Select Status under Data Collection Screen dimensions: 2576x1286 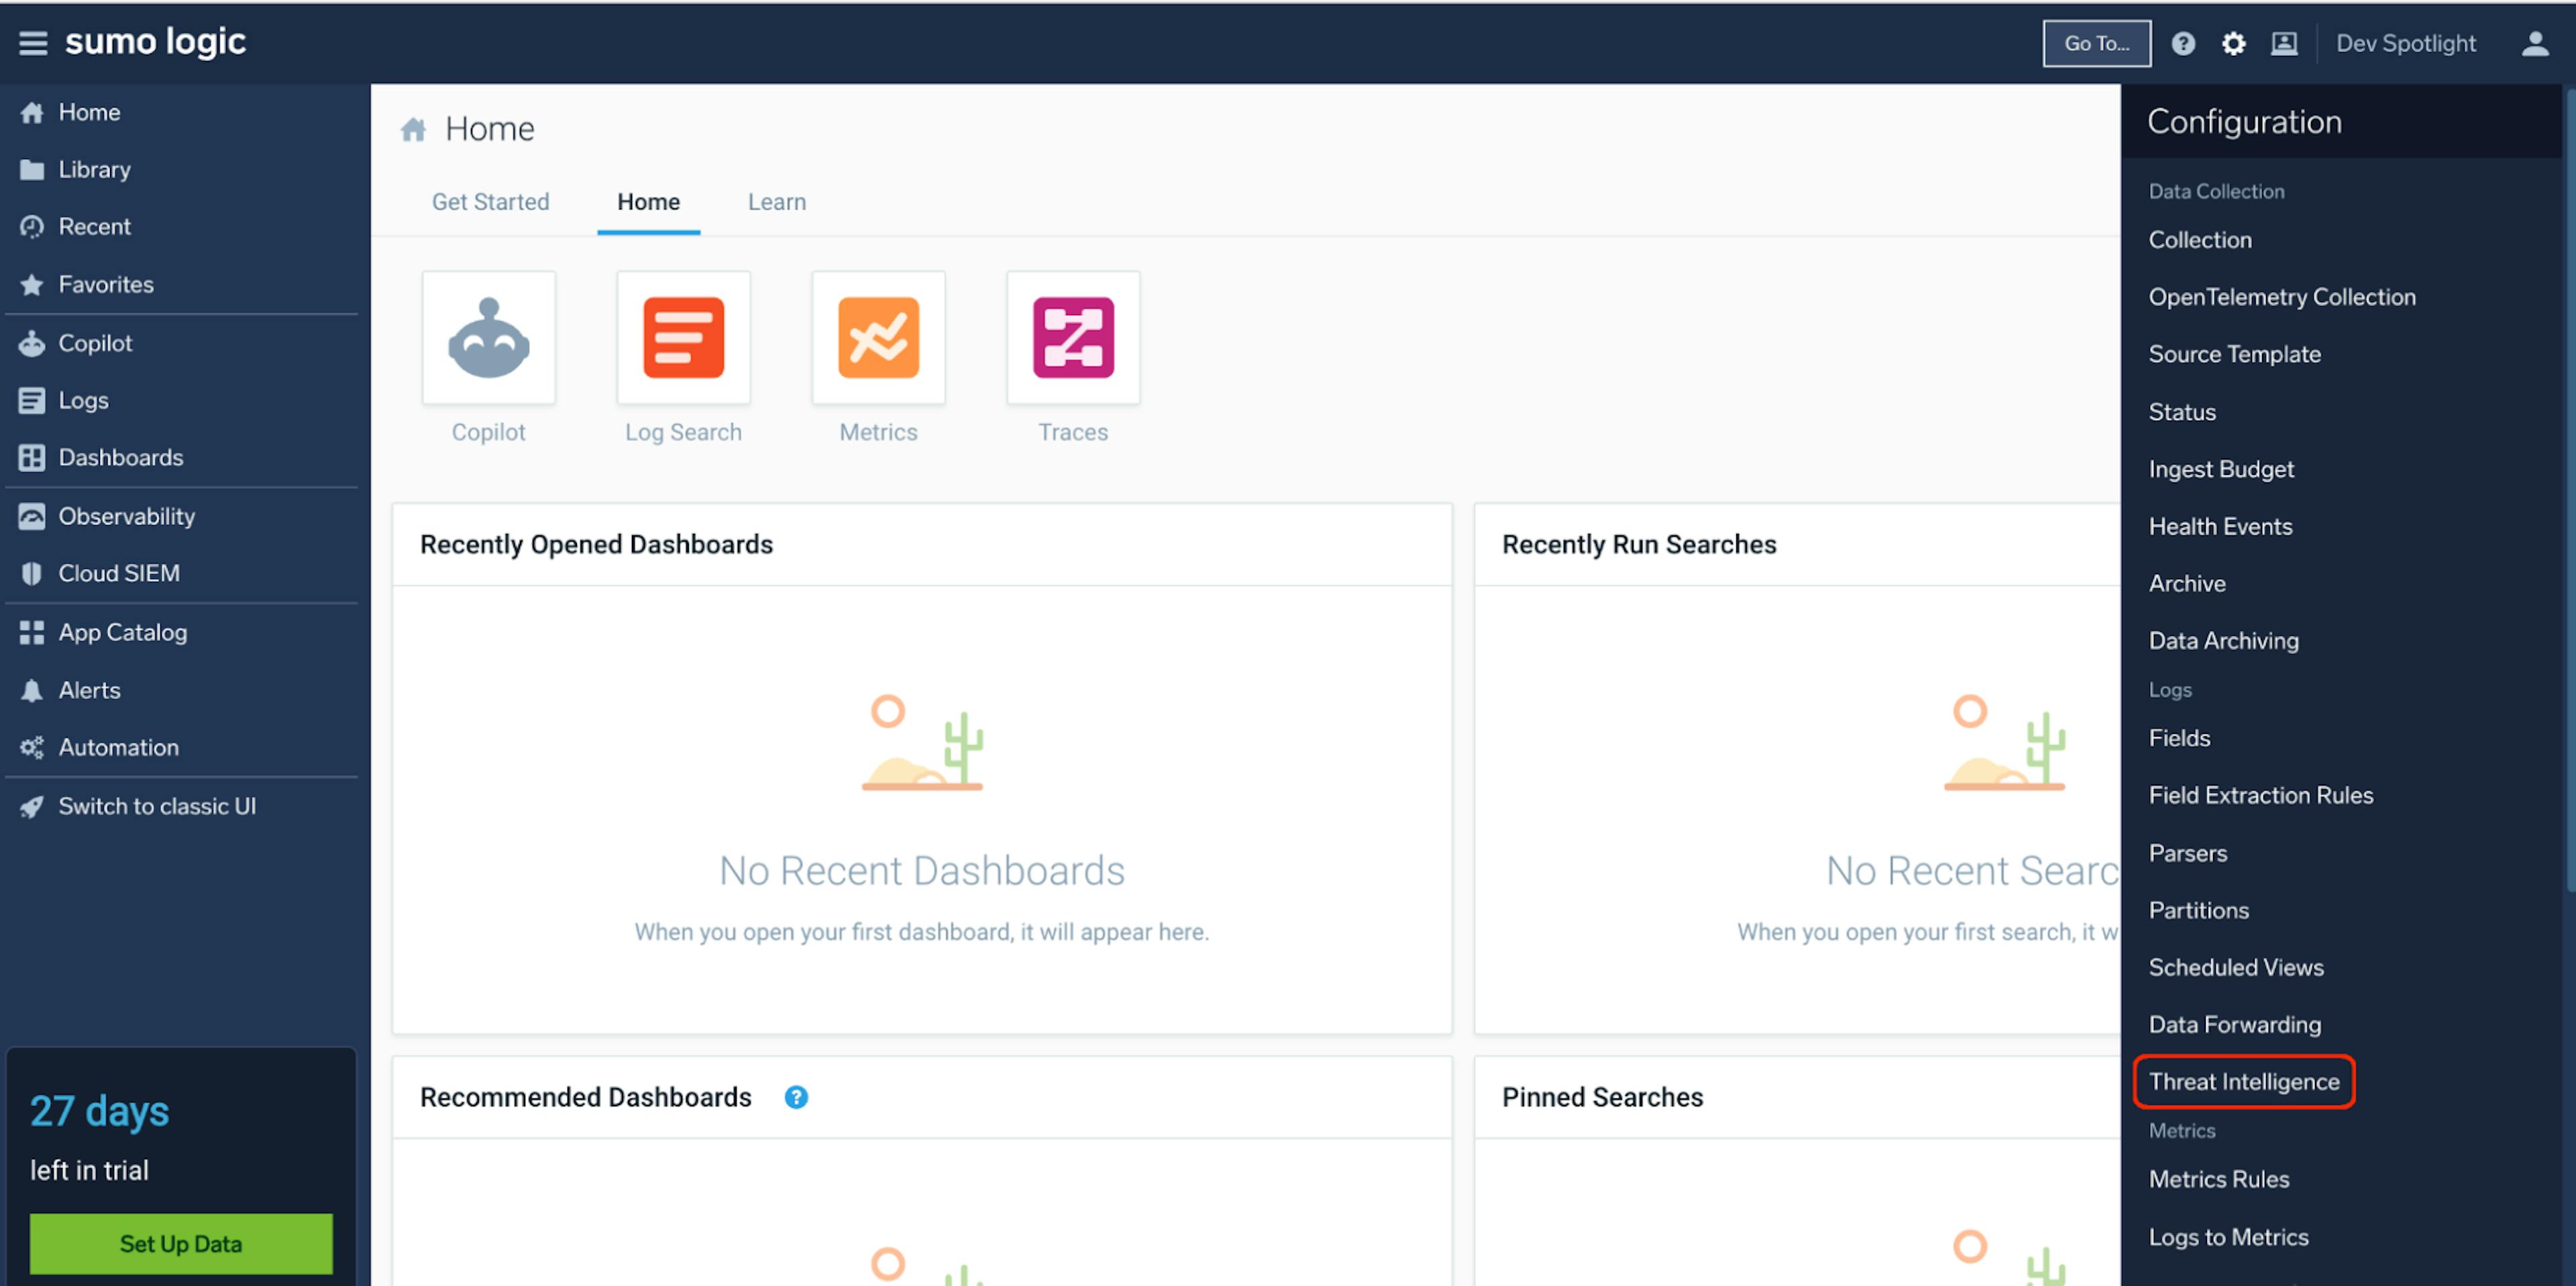pyautogui.click(x=2182, y=412)
